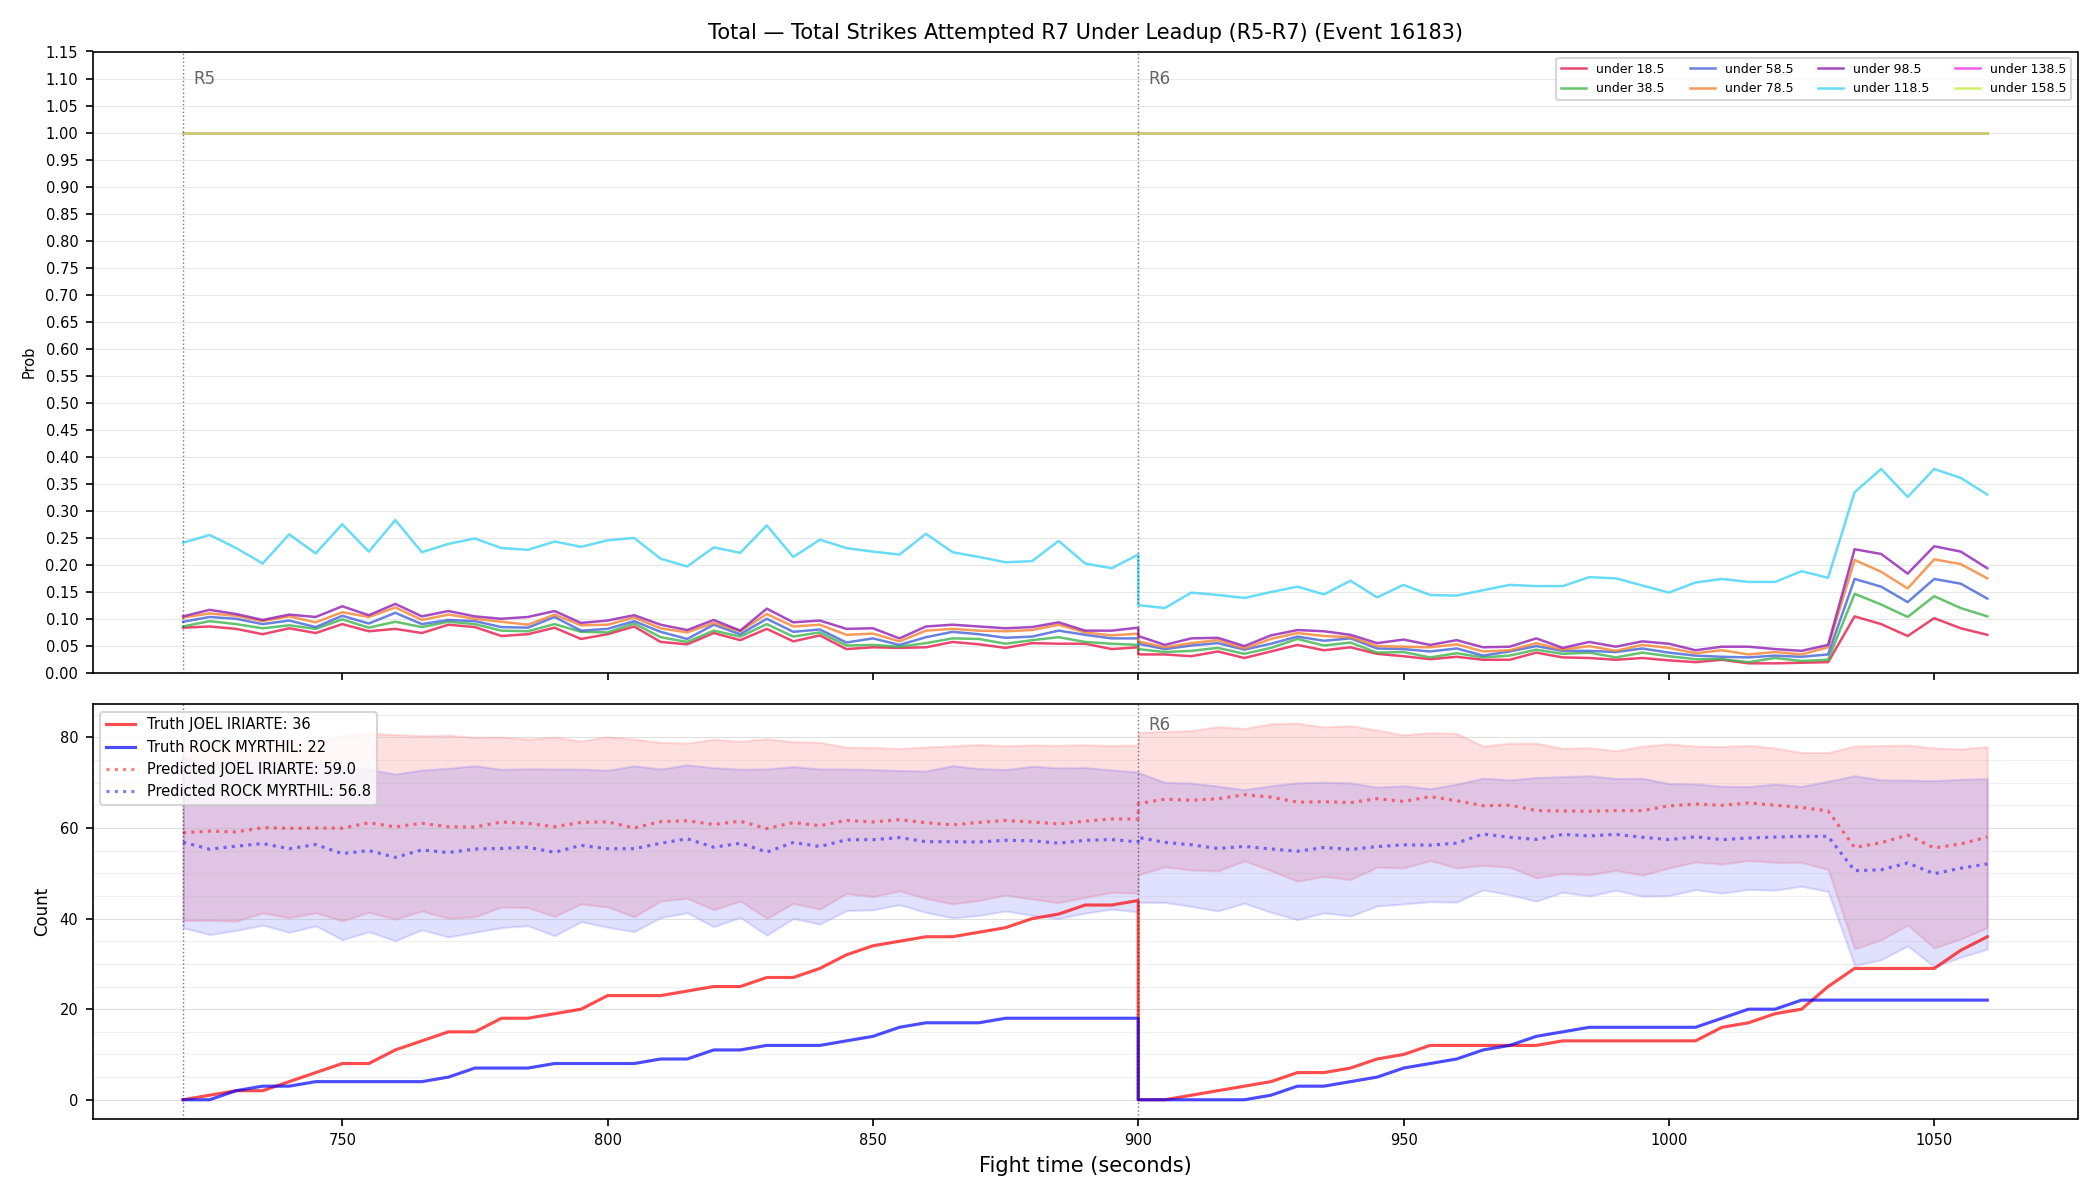
Task: Click the cyan line swatch for under 118.5
Action: coord(1831,88)
